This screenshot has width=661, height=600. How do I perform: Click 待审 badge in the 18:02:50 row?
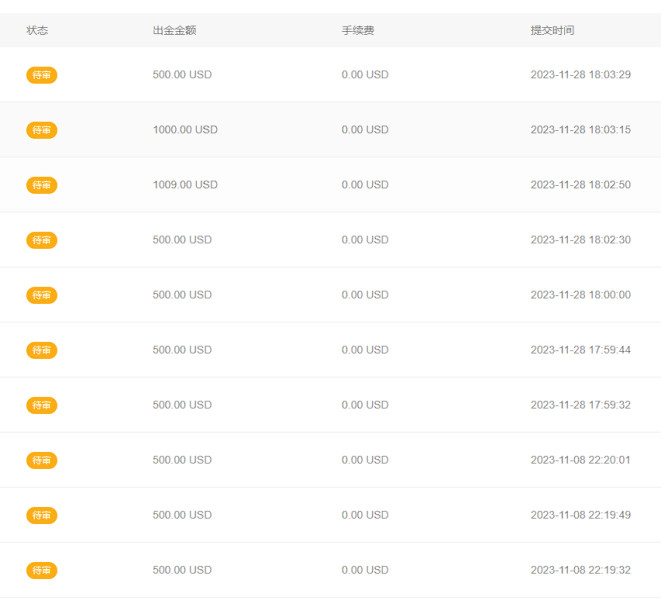[x=42, y=185]
